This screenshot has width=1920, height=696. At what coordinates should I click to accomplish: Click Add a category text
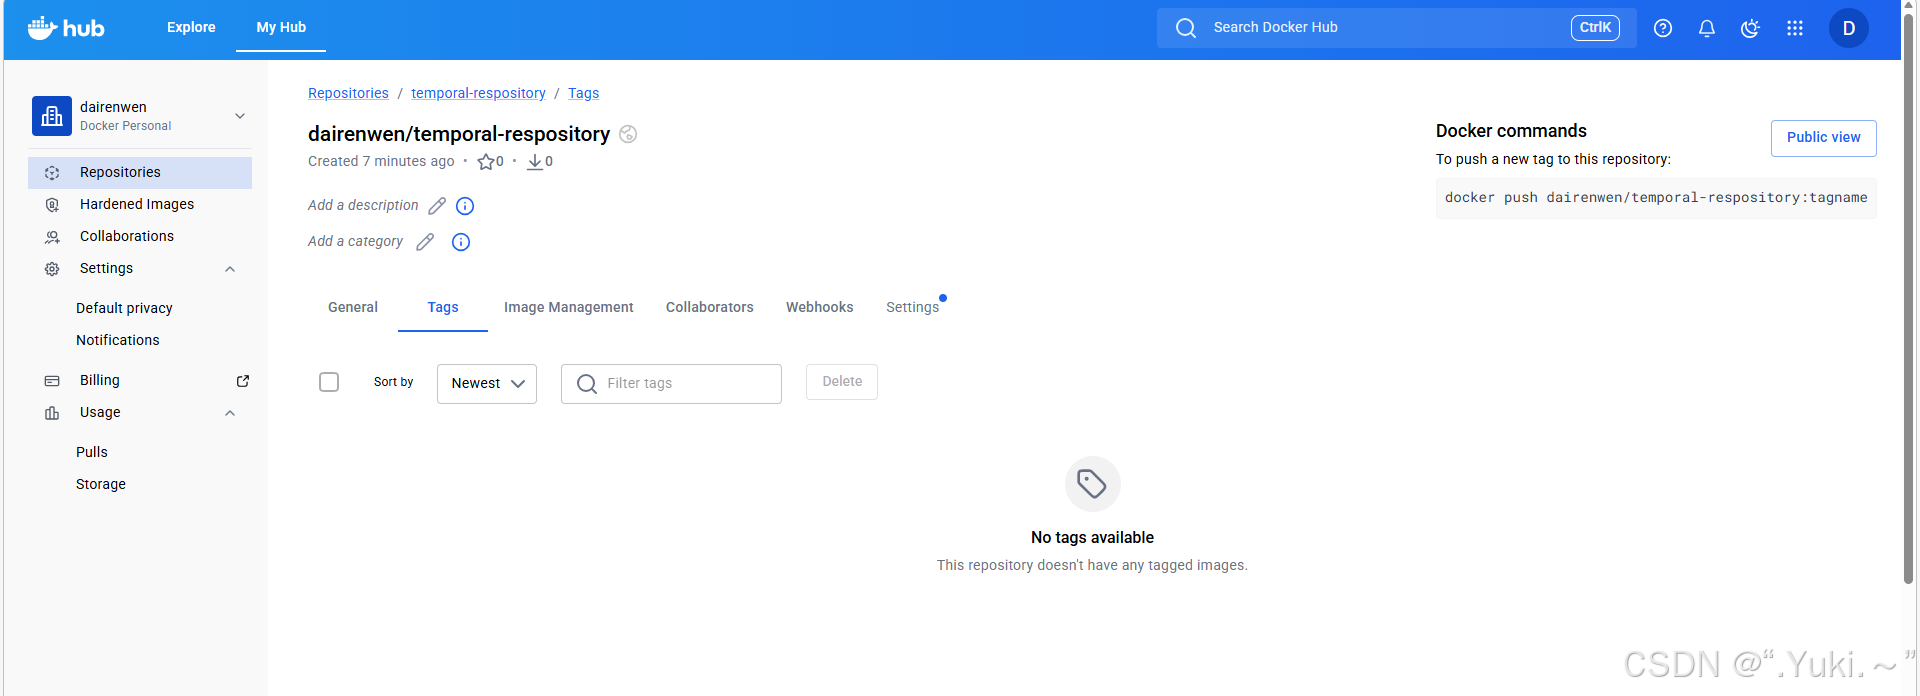[x=355, y=241]
